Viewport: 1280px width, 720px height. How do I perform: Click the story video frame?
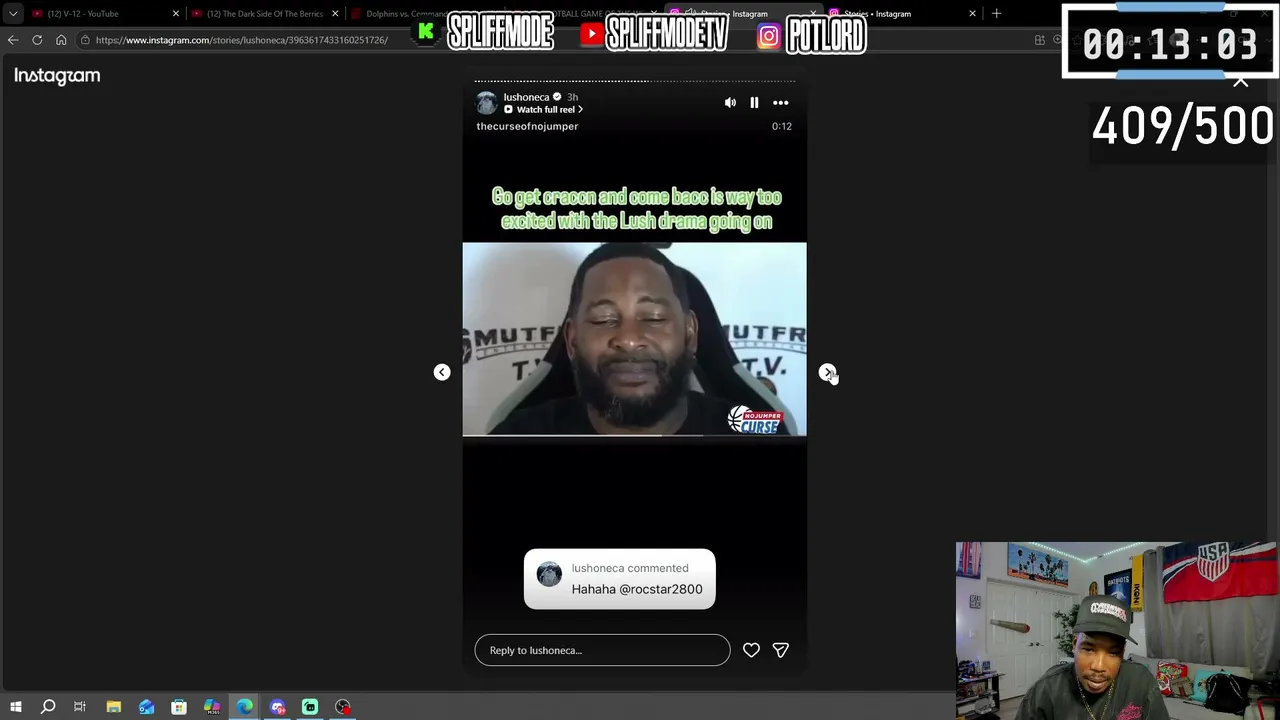coord(634,339)
